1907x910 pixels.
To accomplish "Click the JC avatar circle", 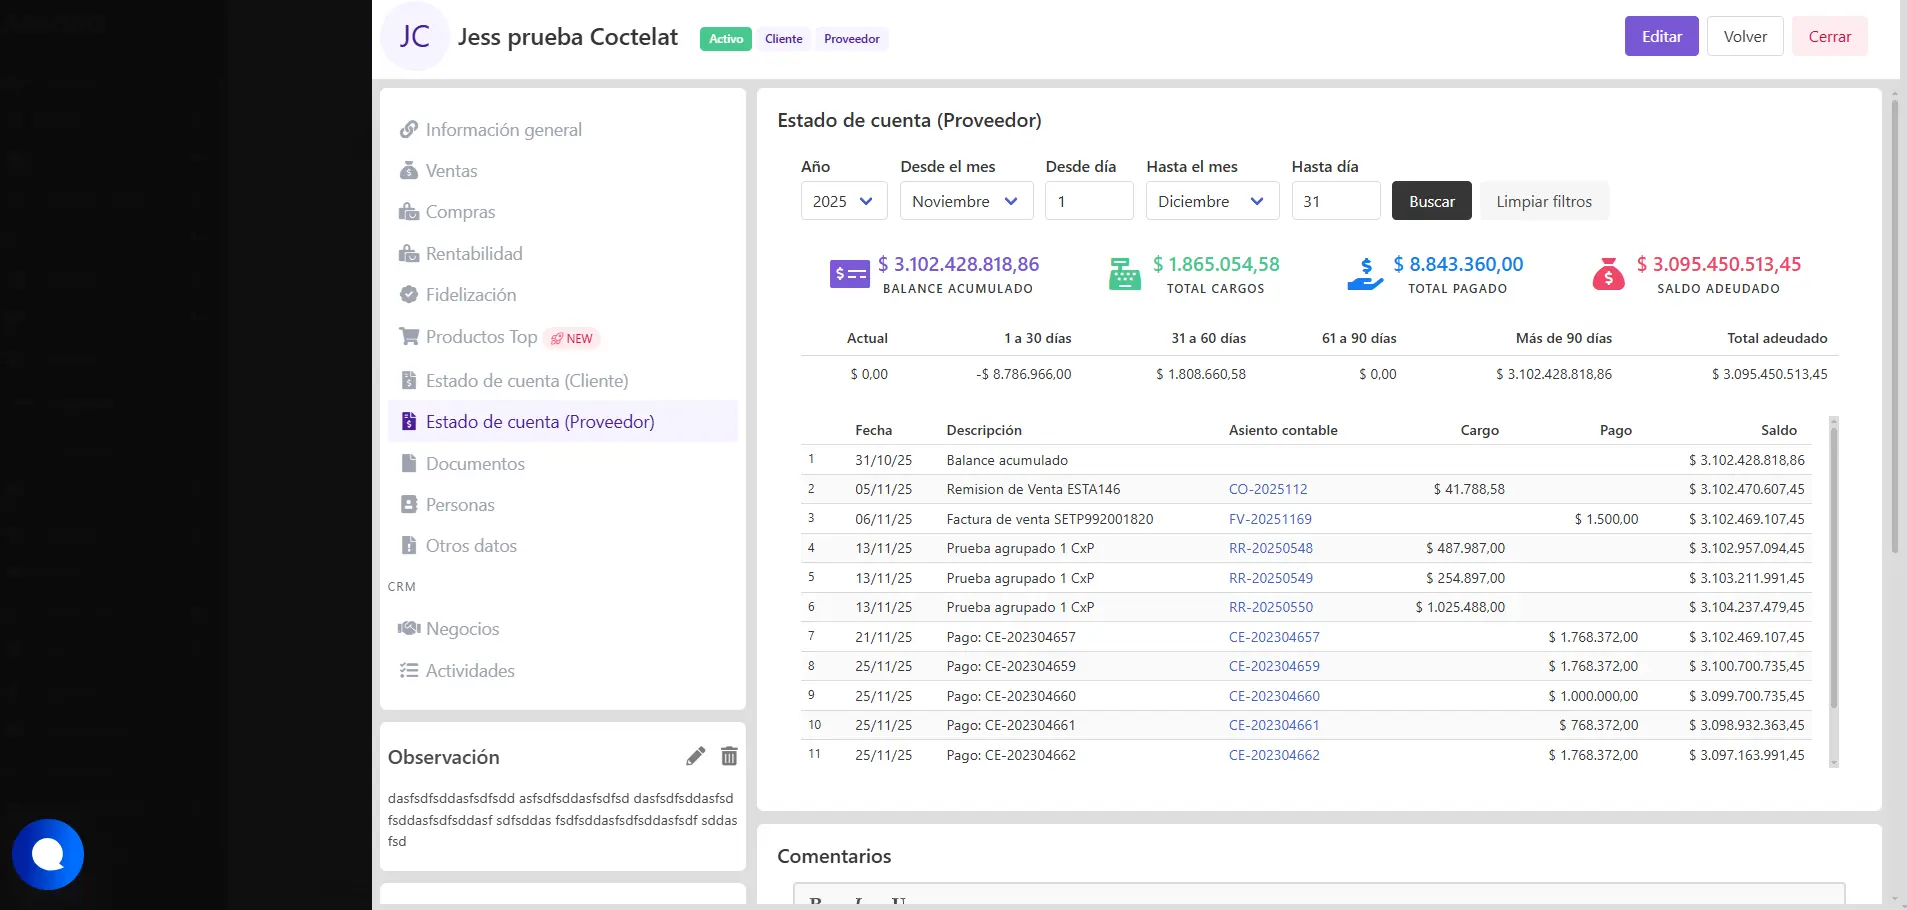I will (414, 37).
